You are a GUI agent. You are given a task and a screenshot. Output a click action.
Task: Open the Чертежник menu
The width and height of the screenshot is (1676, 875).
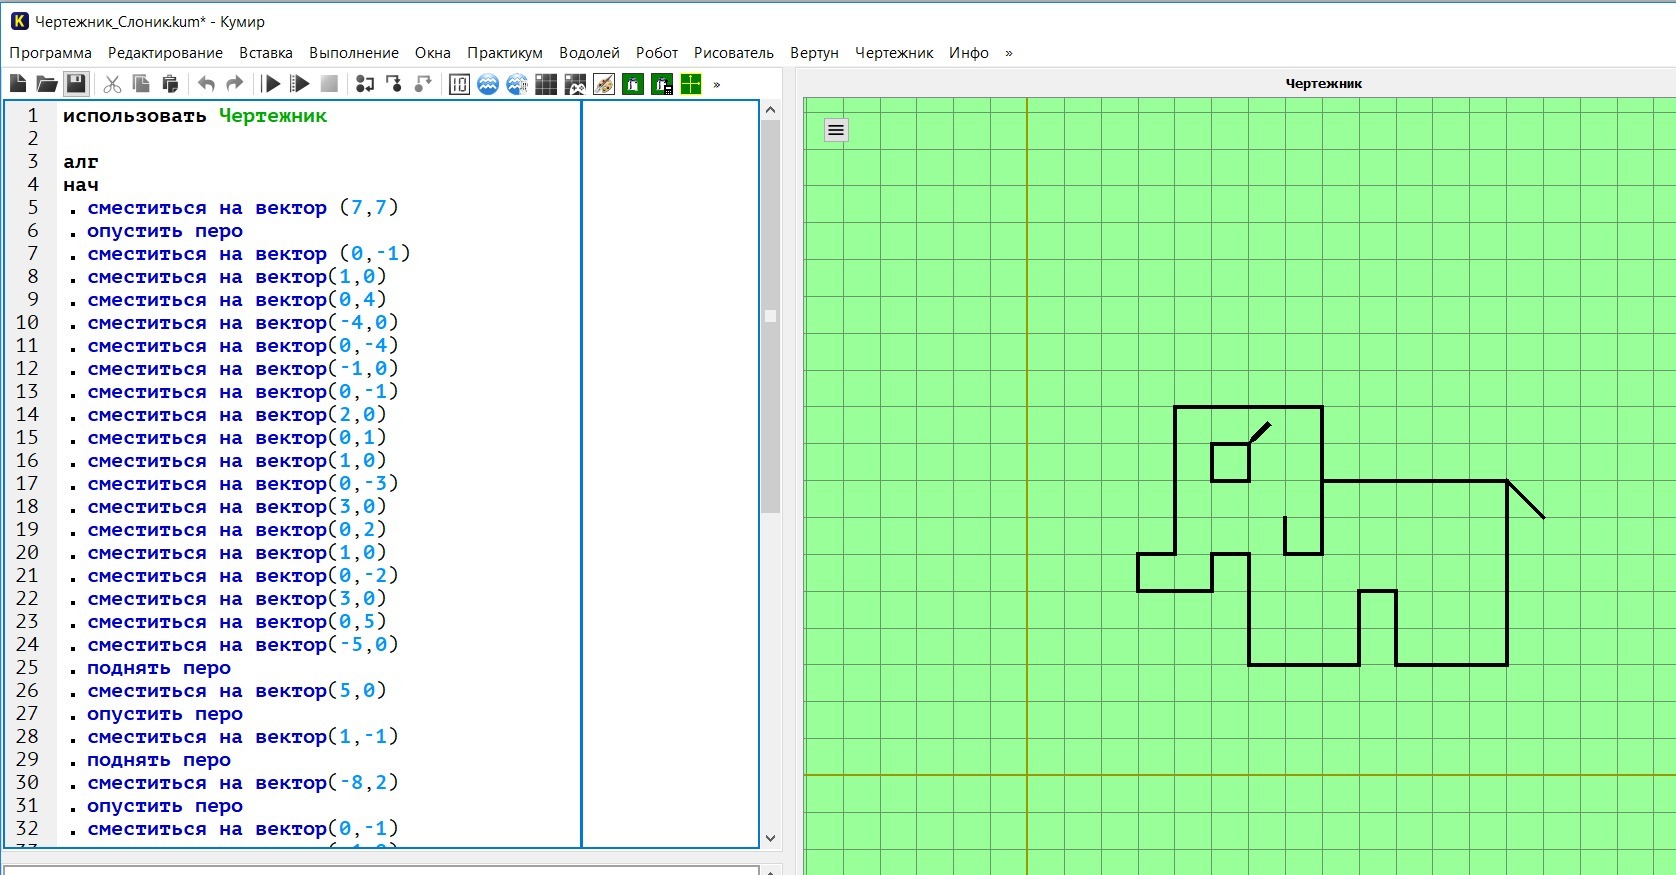(893, 53)
